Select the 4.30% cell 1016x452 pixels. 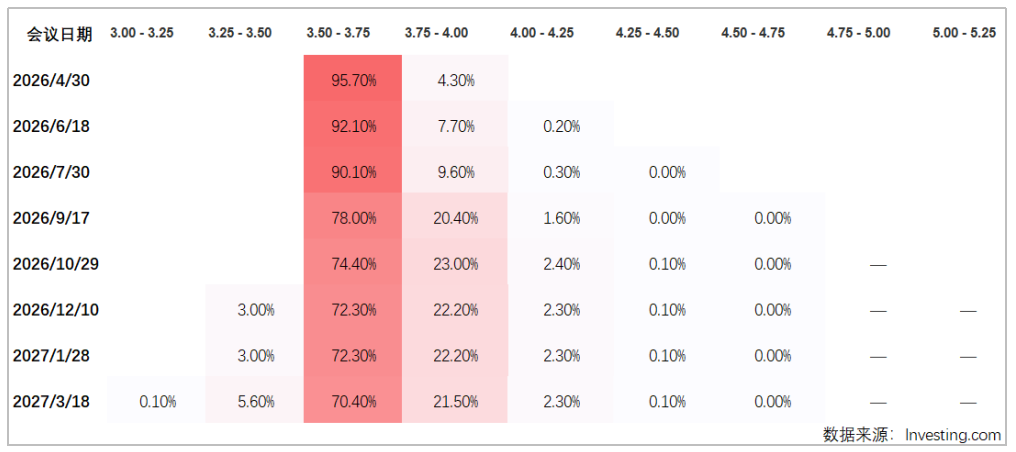456,81
